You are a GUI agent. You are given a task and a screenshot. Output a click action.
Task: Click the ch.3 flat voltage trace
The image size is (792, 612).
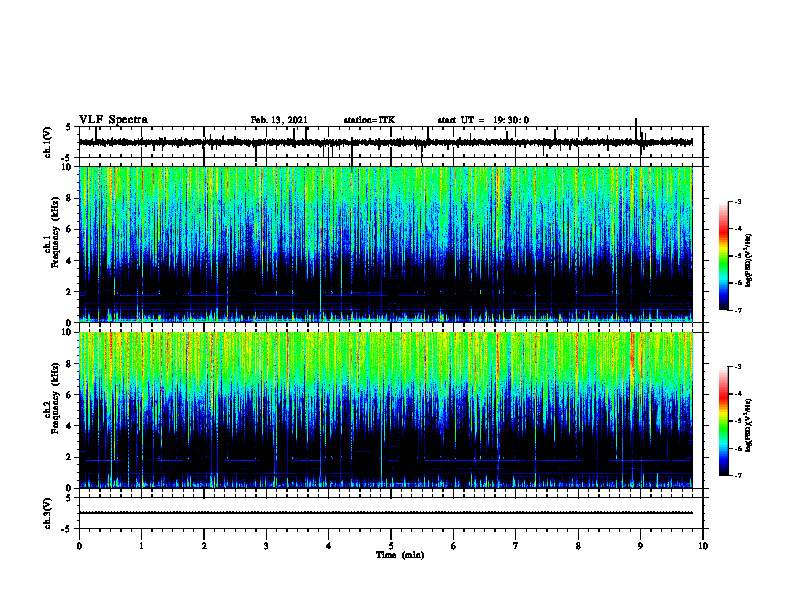385,513
